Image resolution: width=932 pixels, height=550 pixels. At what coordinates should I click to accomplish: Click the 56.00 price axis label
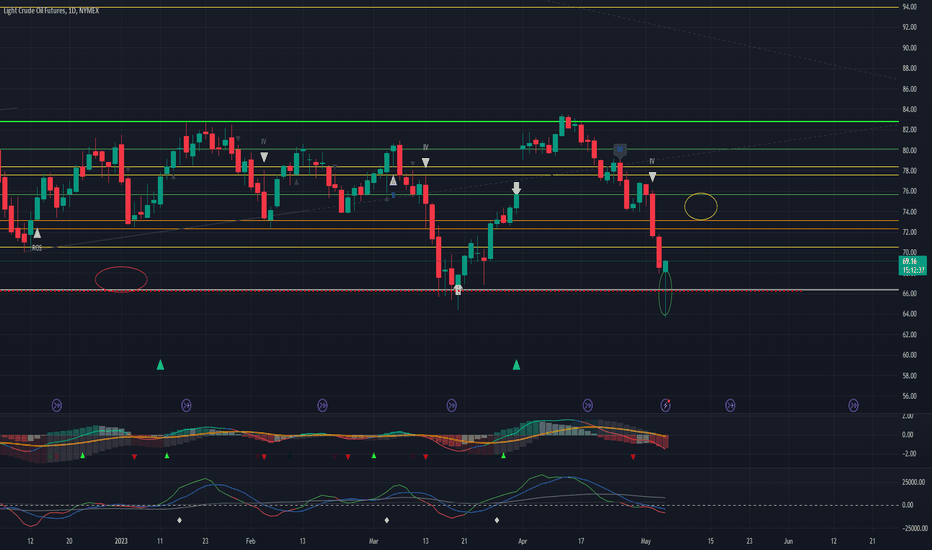point(909,396)
